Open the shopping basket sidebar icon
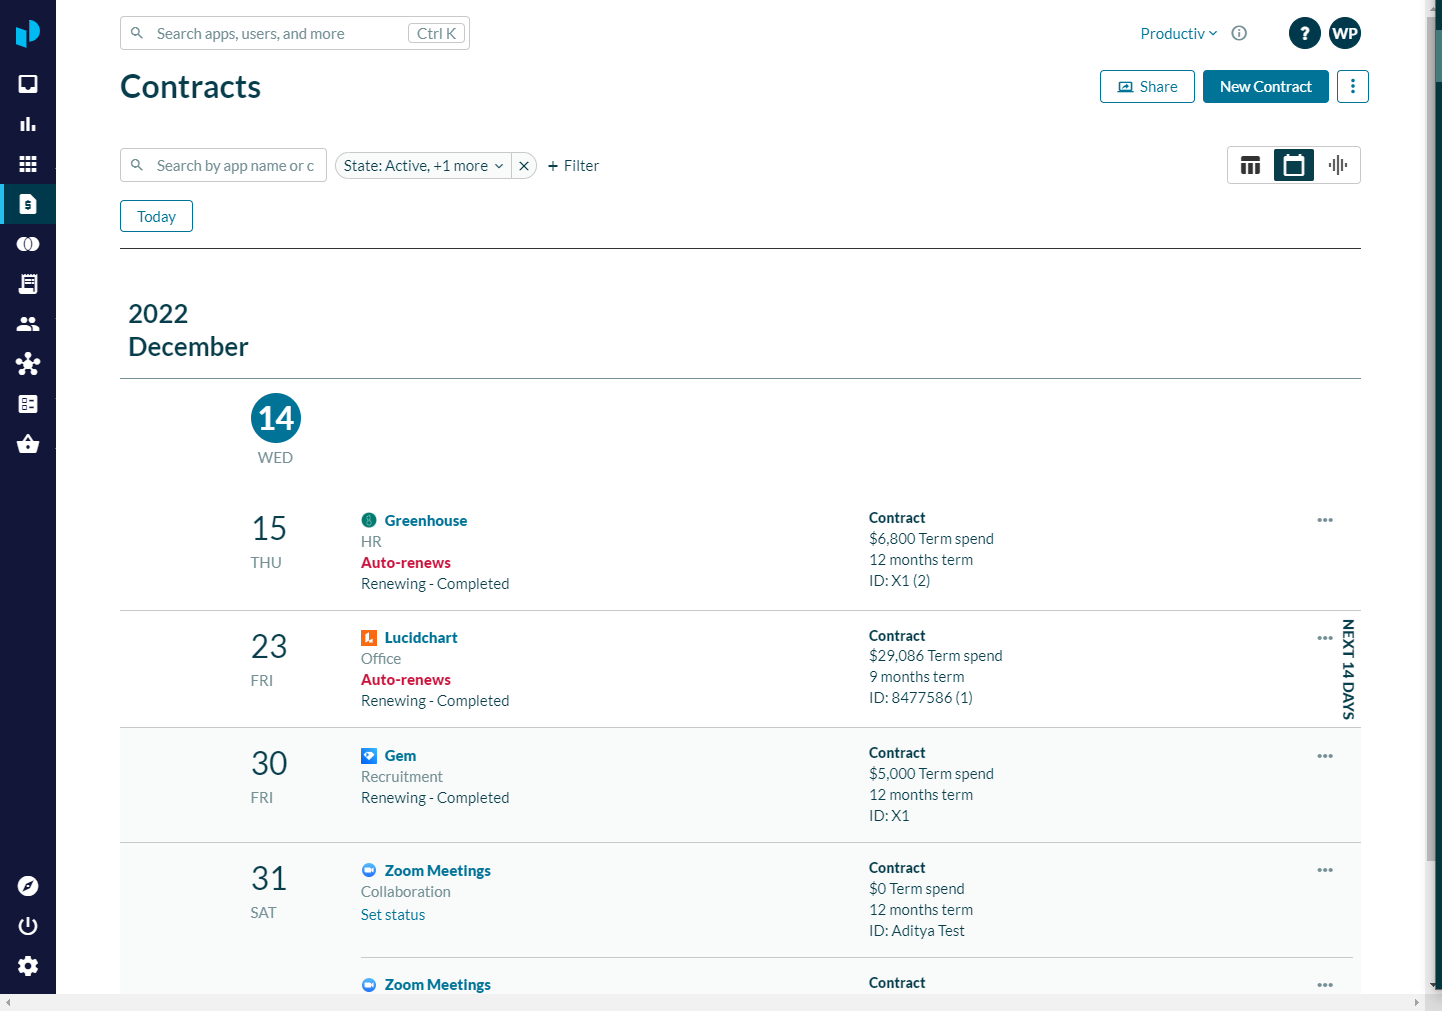 (x=28, y=444)
